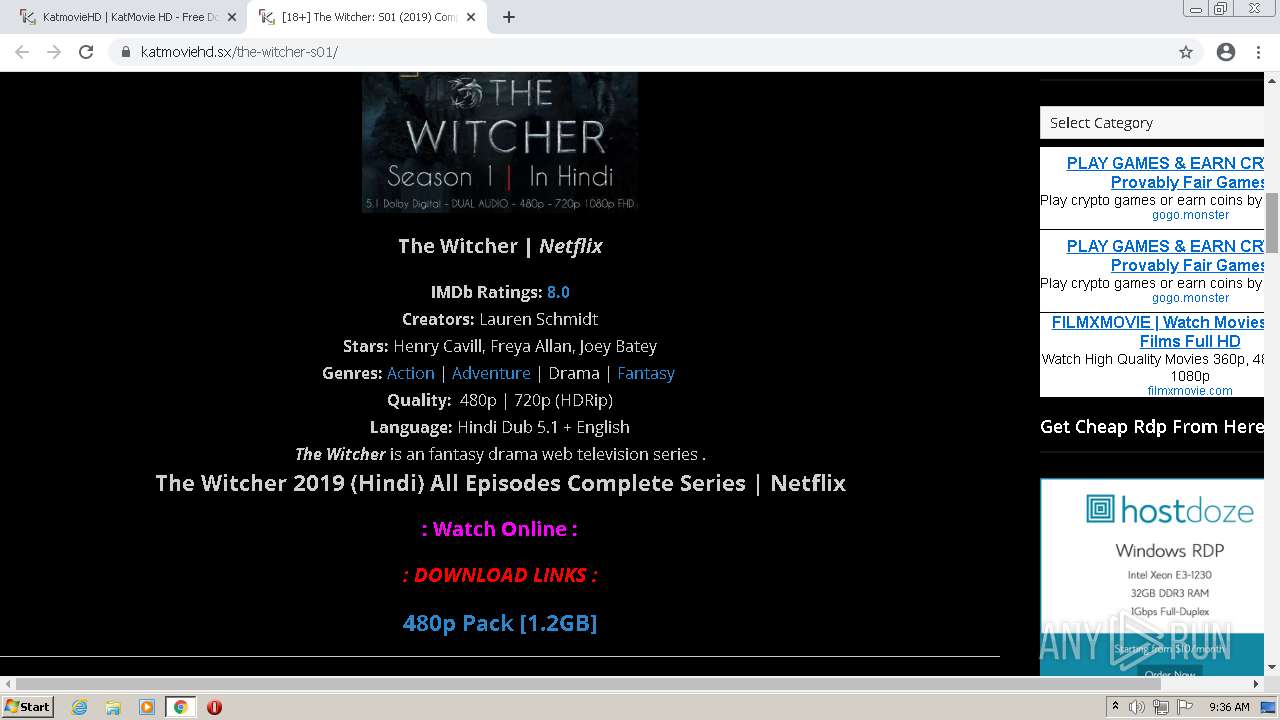Click the 480p | 720p (HDRip) quality text

click(x=536, y=400)
